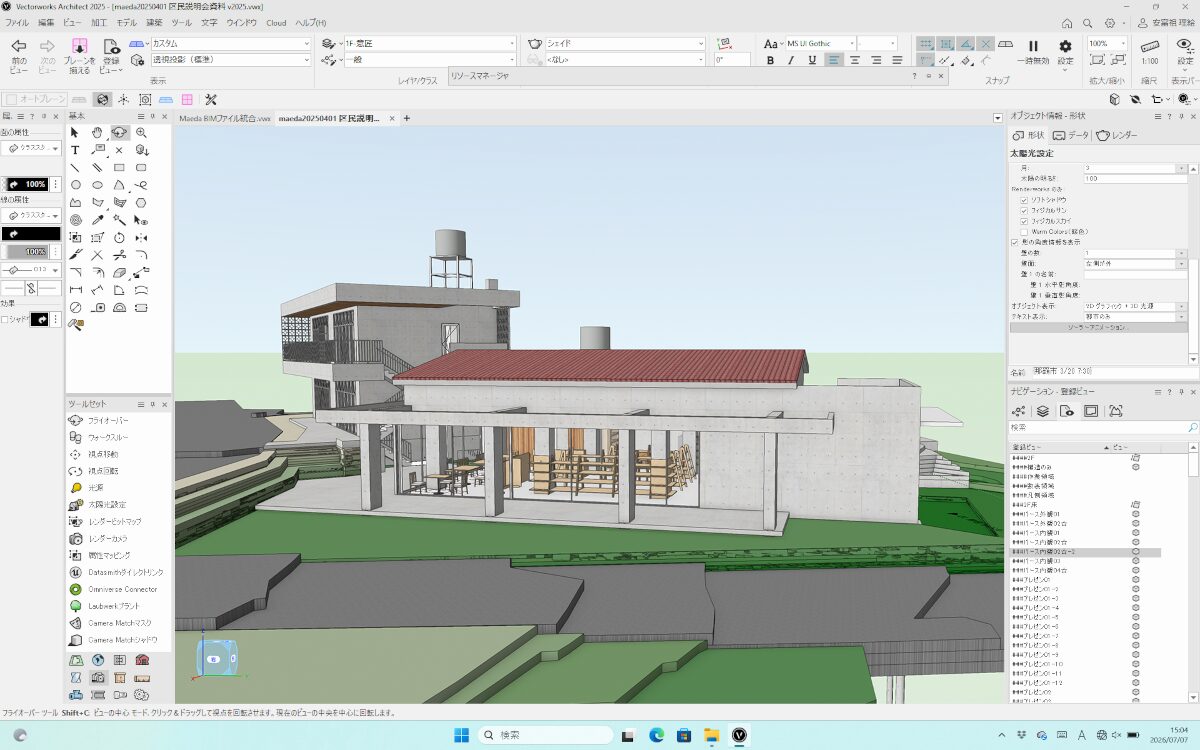
Task: Open the MS UI Gothic font dropdown
Action: point(821,44)
